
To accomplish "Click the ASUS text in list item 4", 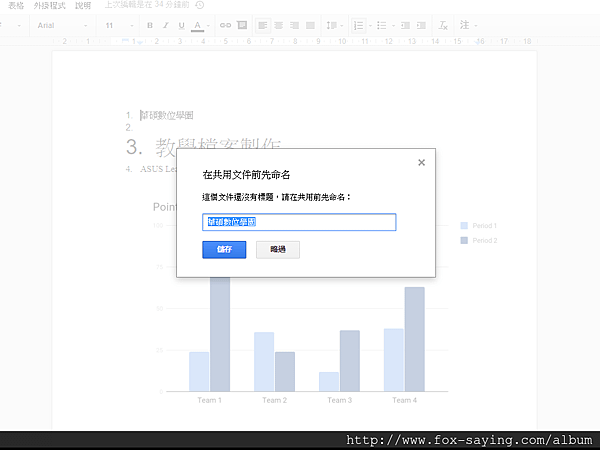I will coord(158,169).
